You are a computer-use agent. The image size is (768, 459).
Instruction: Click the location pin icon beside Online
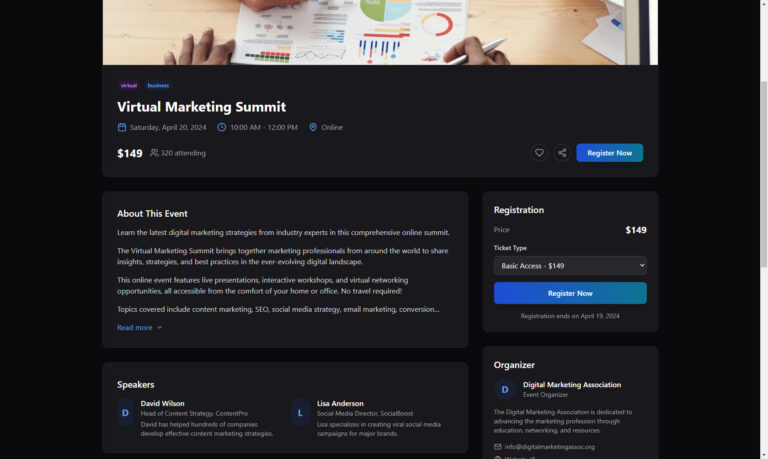[313, 127]
